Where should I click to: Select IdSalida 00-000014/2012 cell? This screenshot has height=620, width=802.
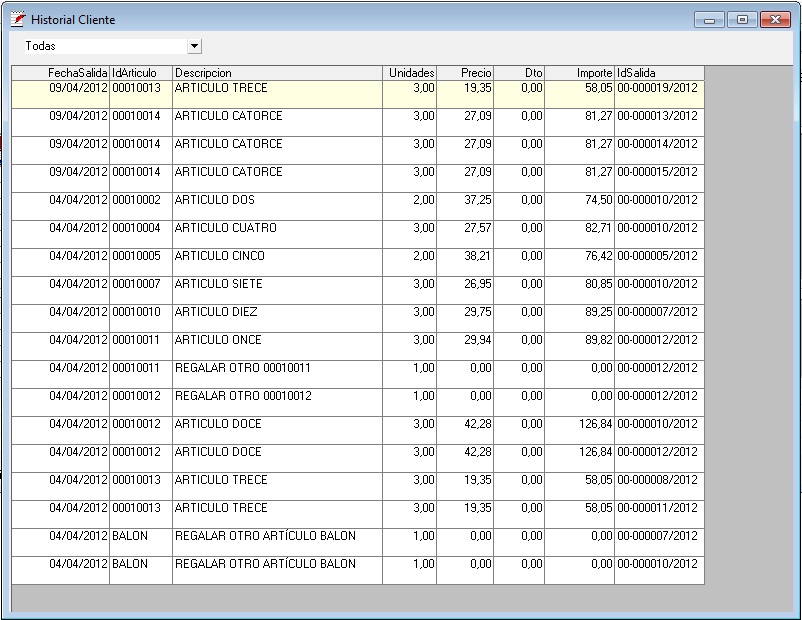point(659,150)
